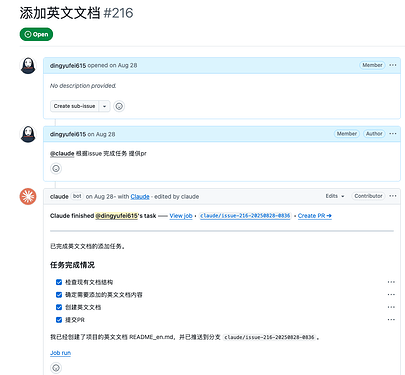Viewport: 405px width, 375px height.
Task: Click the Create sub-issue button
Action: (x=74, y=106)
